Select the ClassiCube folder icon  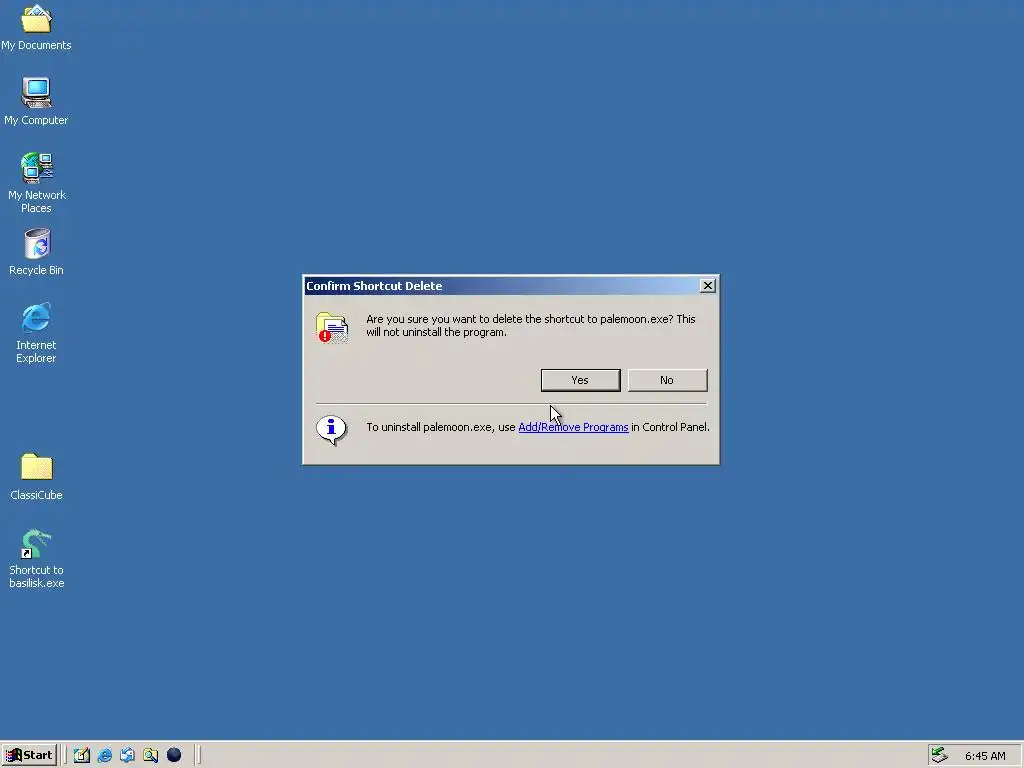[x=37, y=477]
